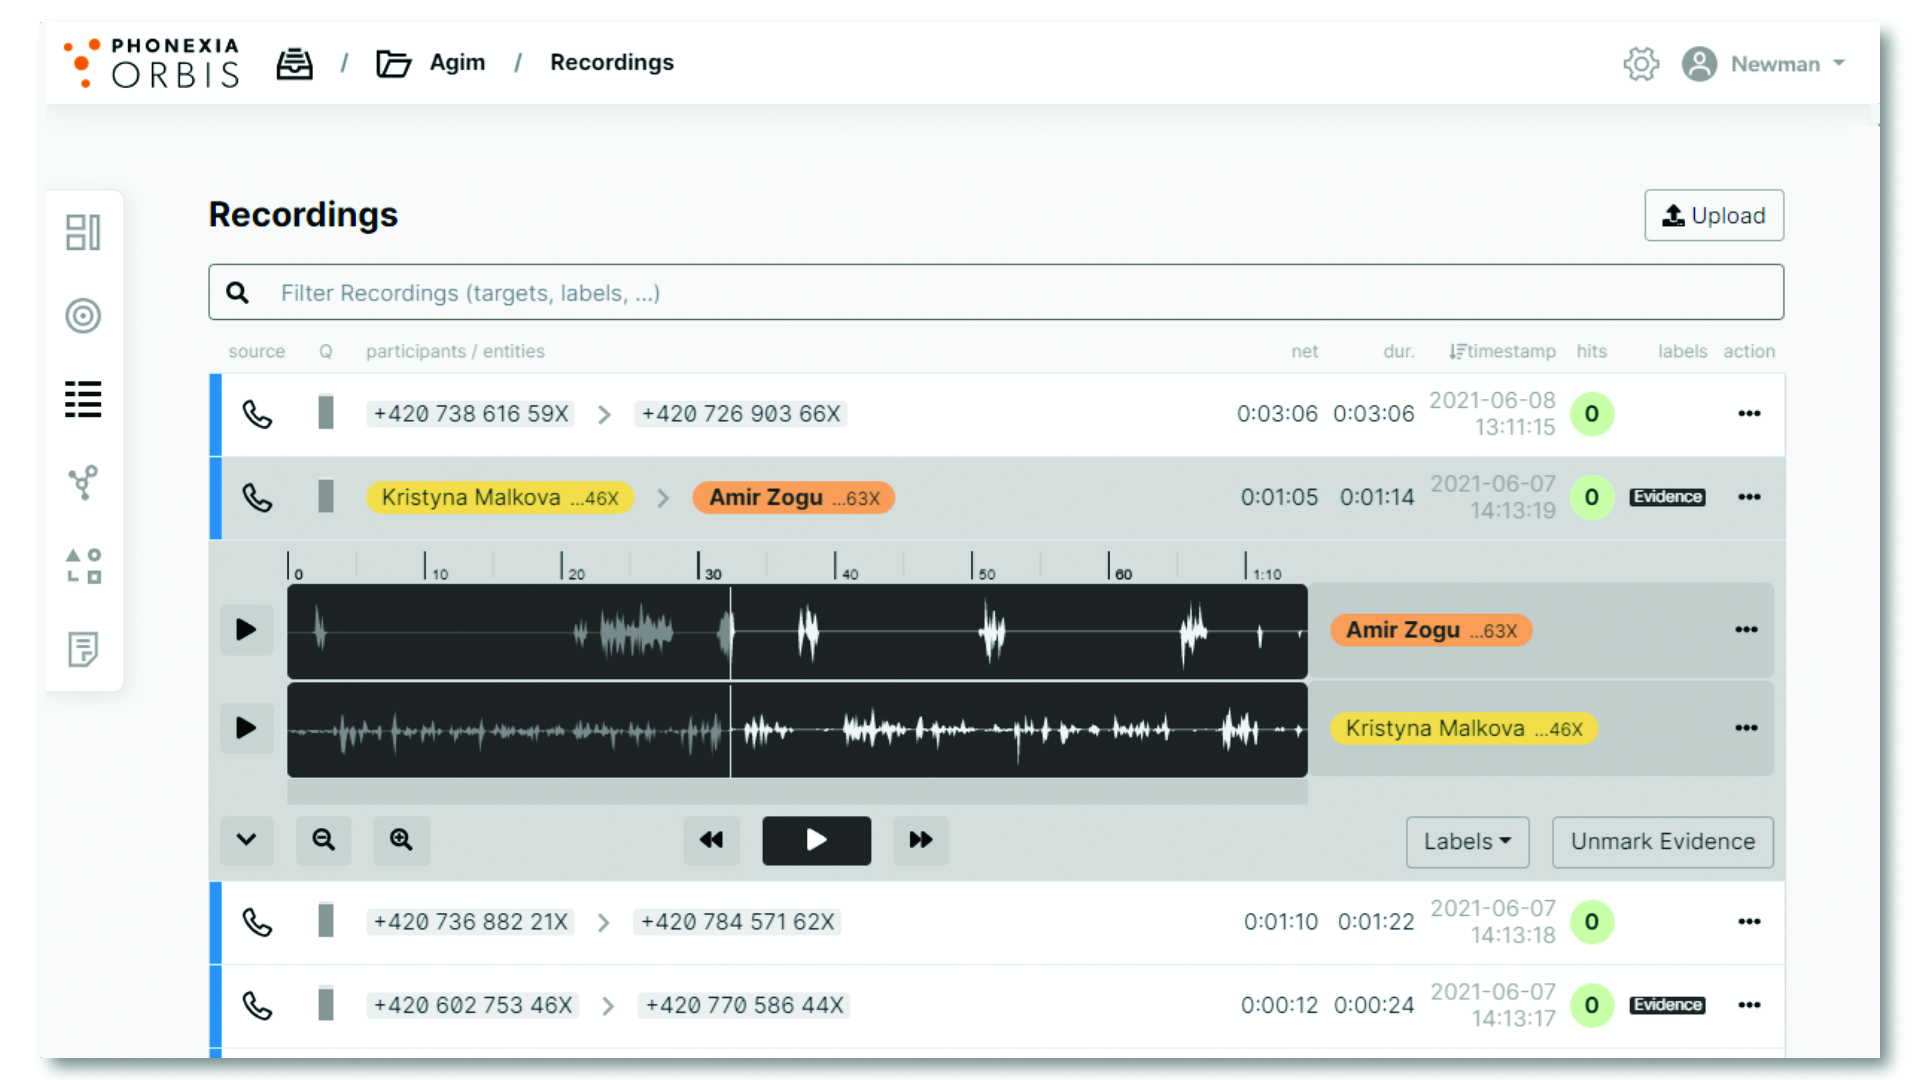Play the Amir Zogu channel track
1920x1080 pixels.
click(246, 630)
